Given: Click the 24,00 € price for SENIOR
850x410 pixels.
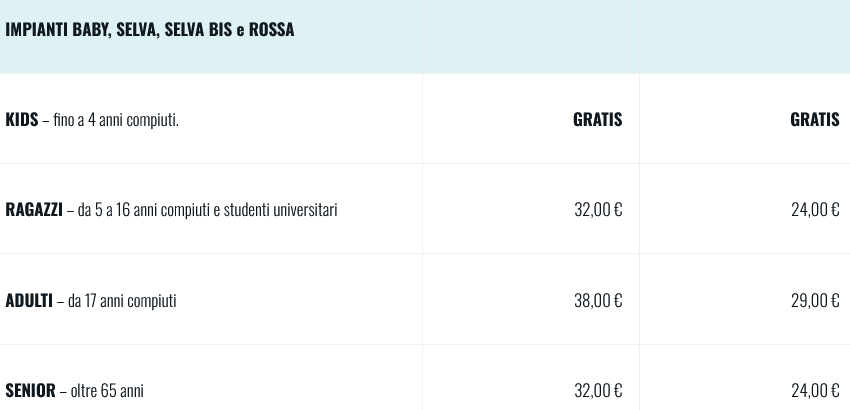Looking at the screenshot, I should [x=815, y=390].
